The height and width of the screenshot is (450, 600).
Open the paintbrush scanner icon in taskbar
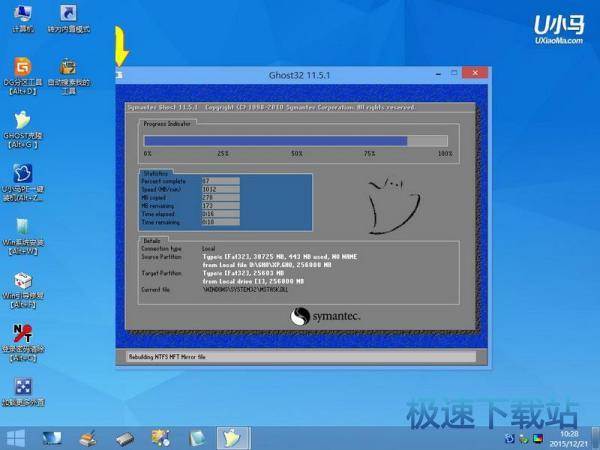pos(88,439)
